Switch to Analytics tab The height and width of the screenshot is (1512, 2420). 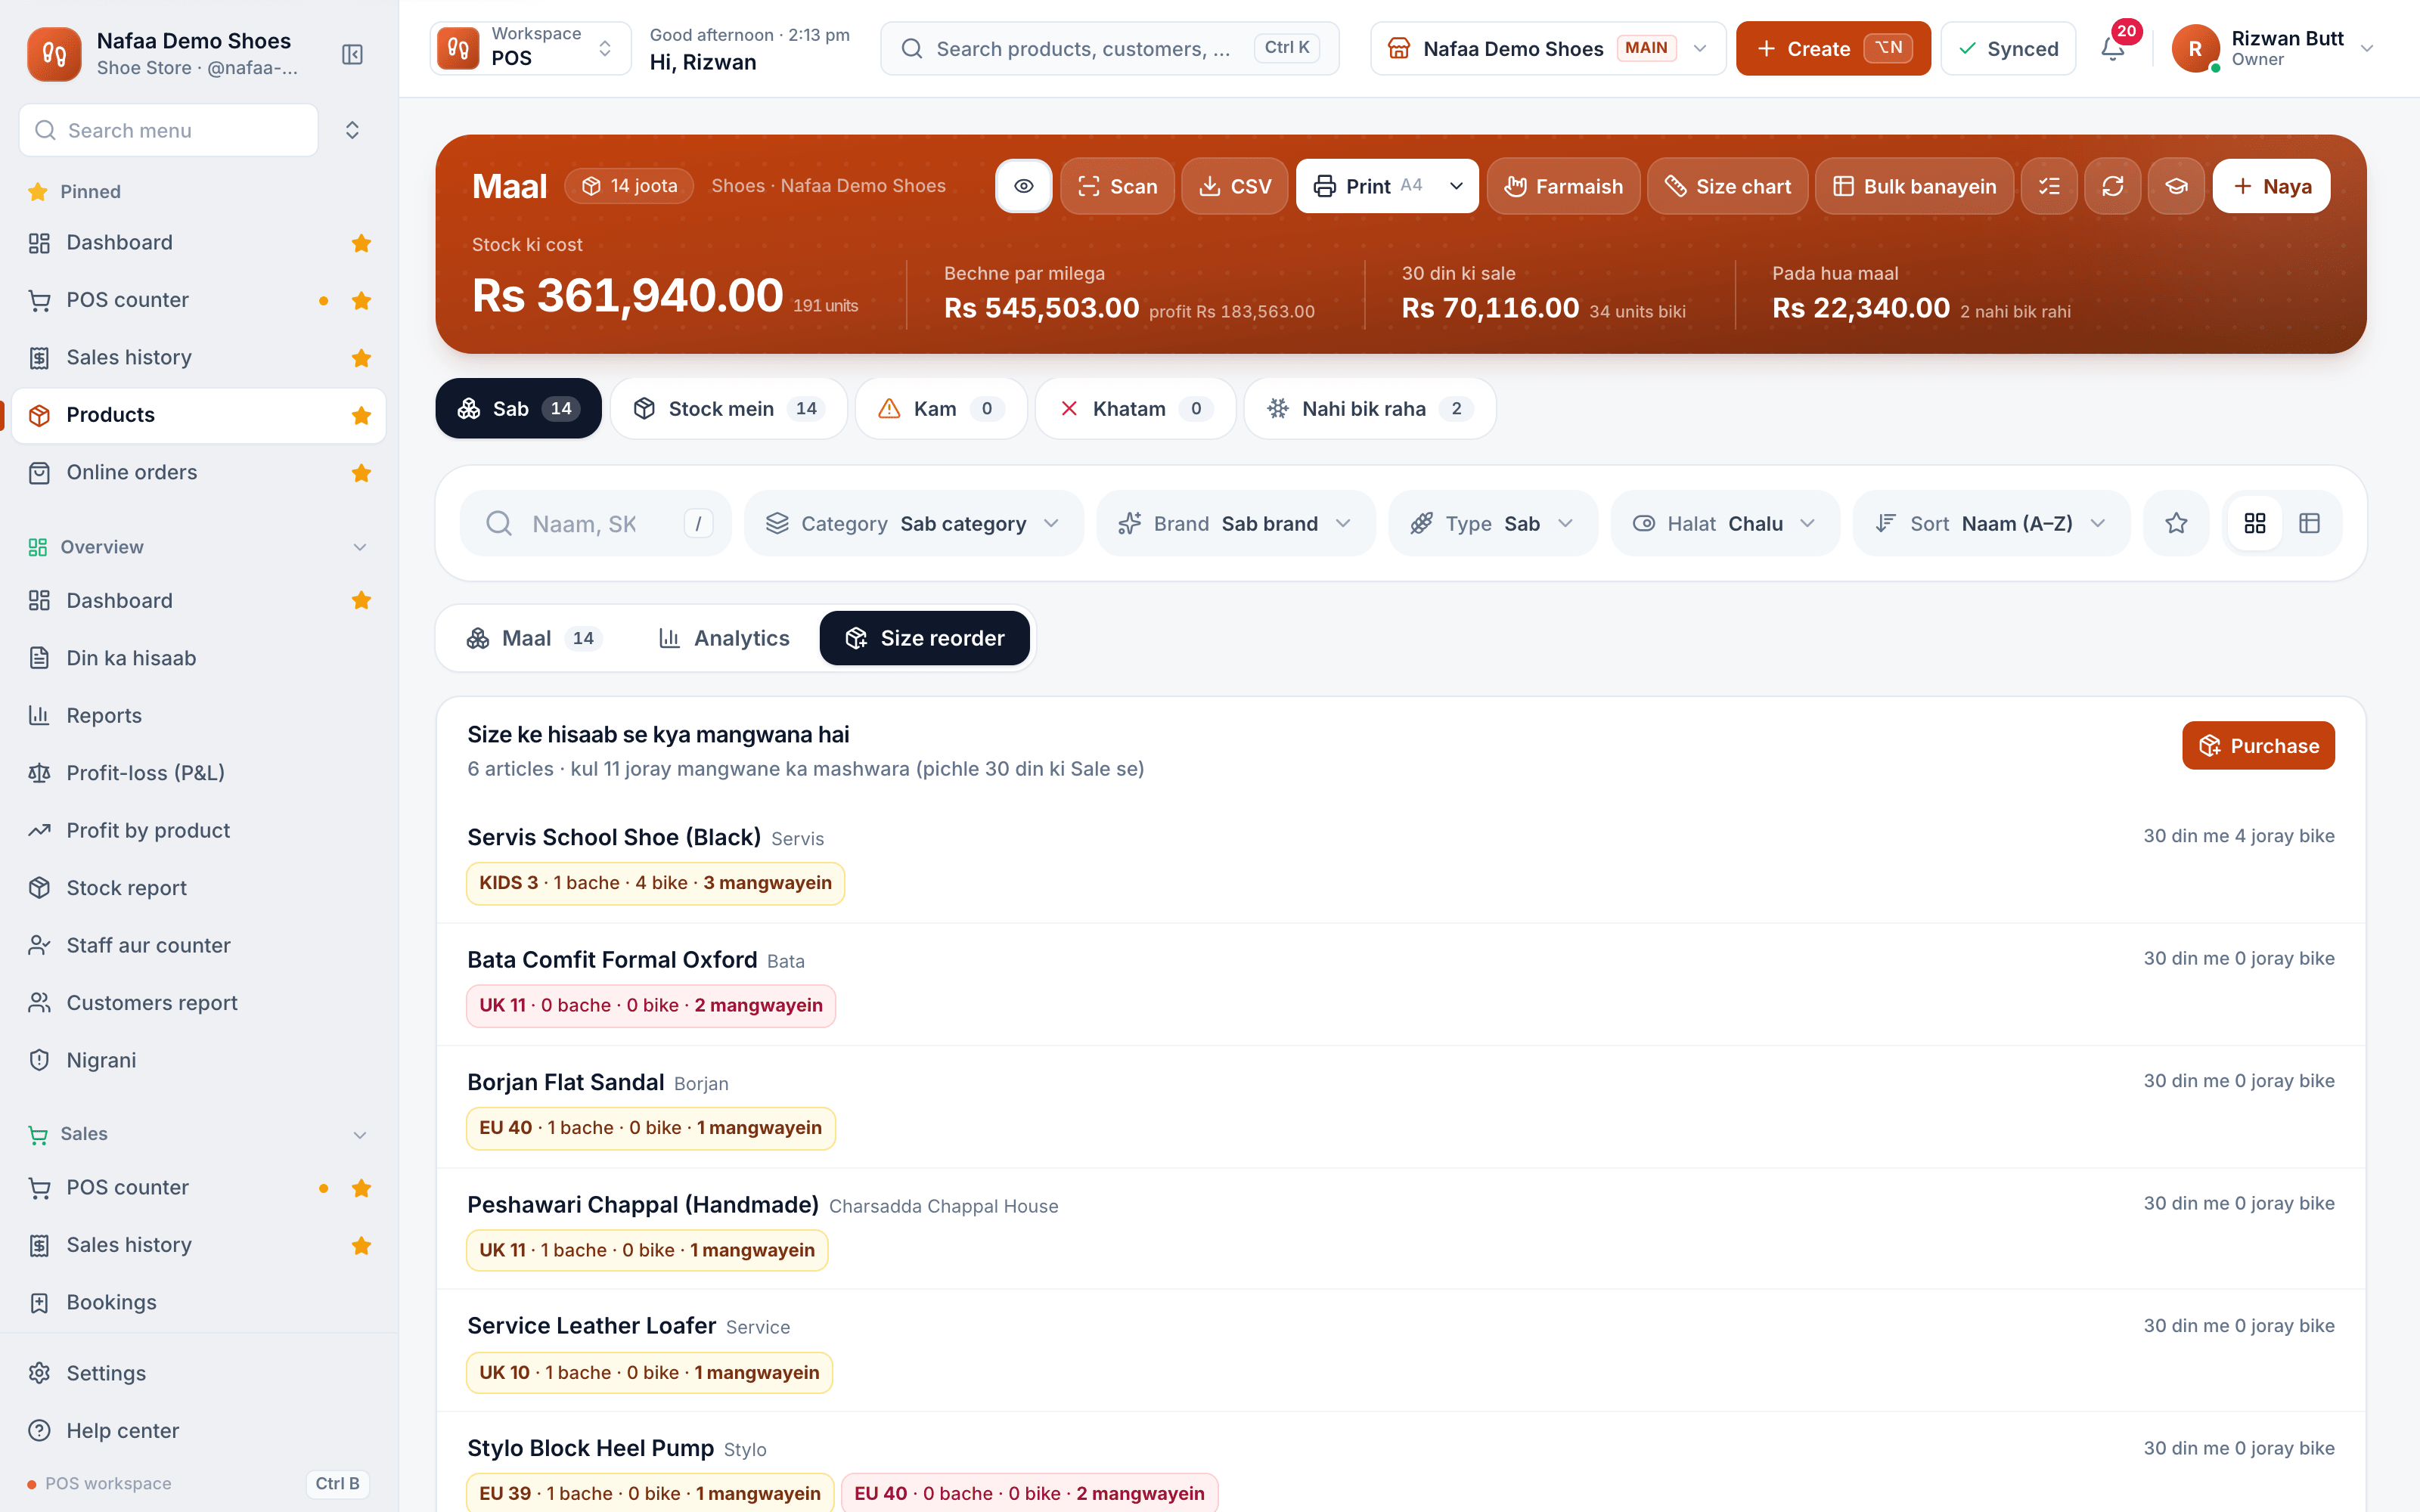(x=724, y=638)
